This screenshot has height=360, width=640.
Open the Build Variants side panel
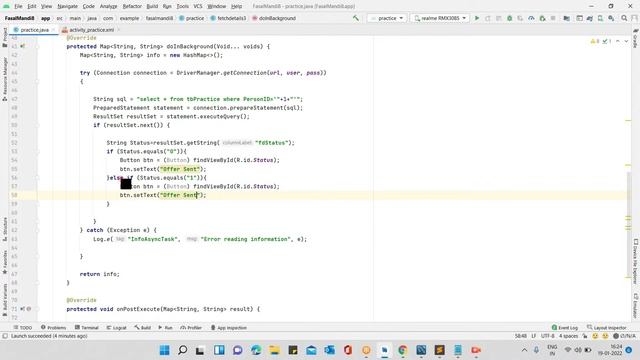click(x=5, y=300)
